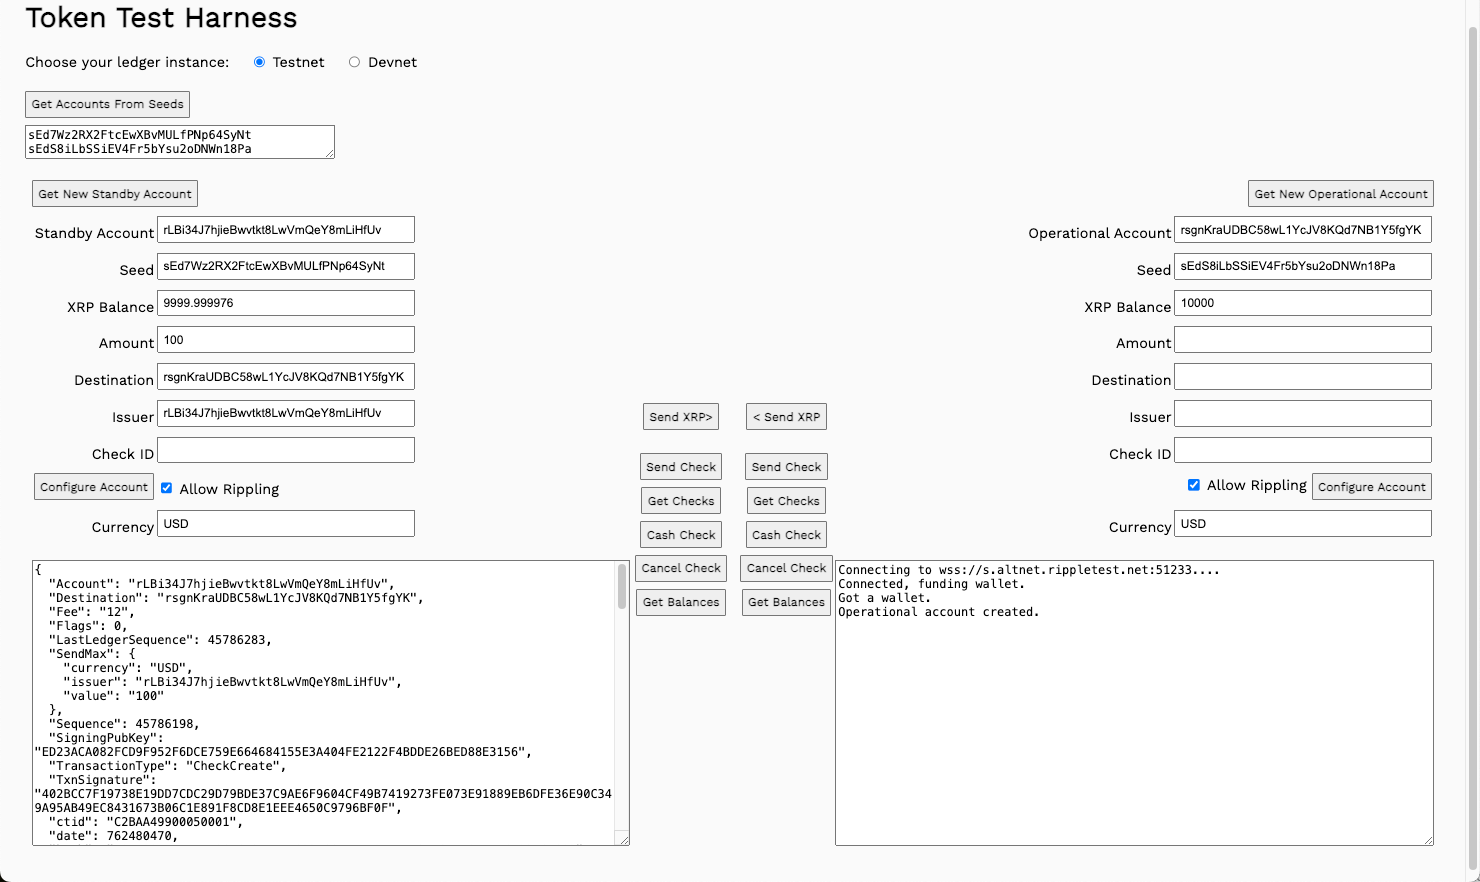The image size is (1480, 882).
Task: Toggle Operational account Allow Rippling checkbox
Action: (1193, 485)
